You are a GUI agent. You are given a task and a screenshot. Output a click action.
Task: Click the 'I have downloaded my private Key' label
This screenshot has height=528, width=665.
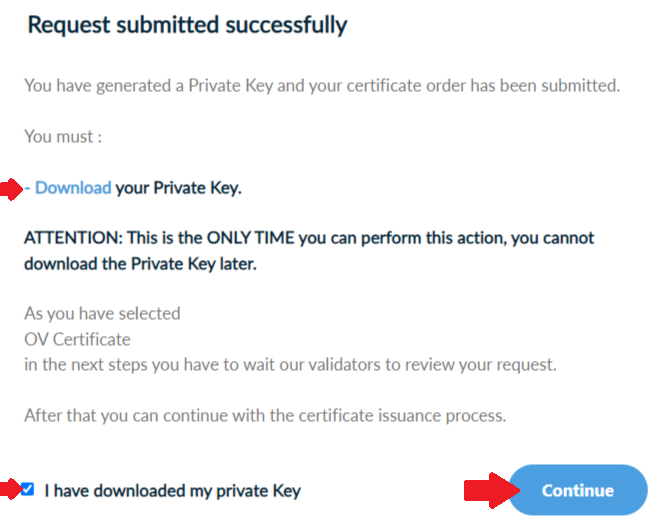[x=172, y=491]
